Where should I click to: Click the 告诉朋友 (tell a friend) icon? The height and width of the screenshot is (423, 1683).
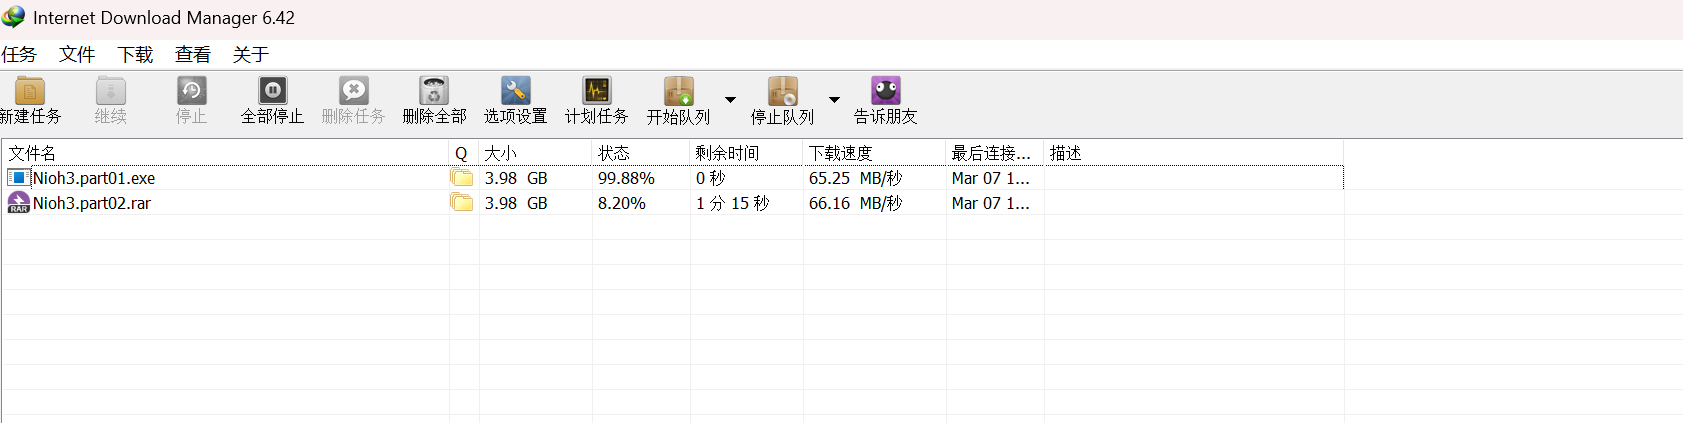(886, 91)
